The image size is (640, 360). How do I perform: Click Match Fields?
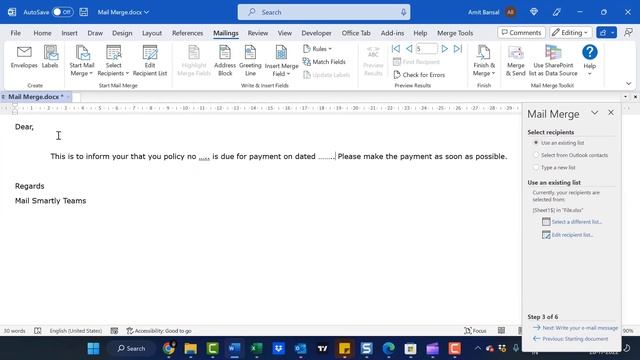[324, 62]
